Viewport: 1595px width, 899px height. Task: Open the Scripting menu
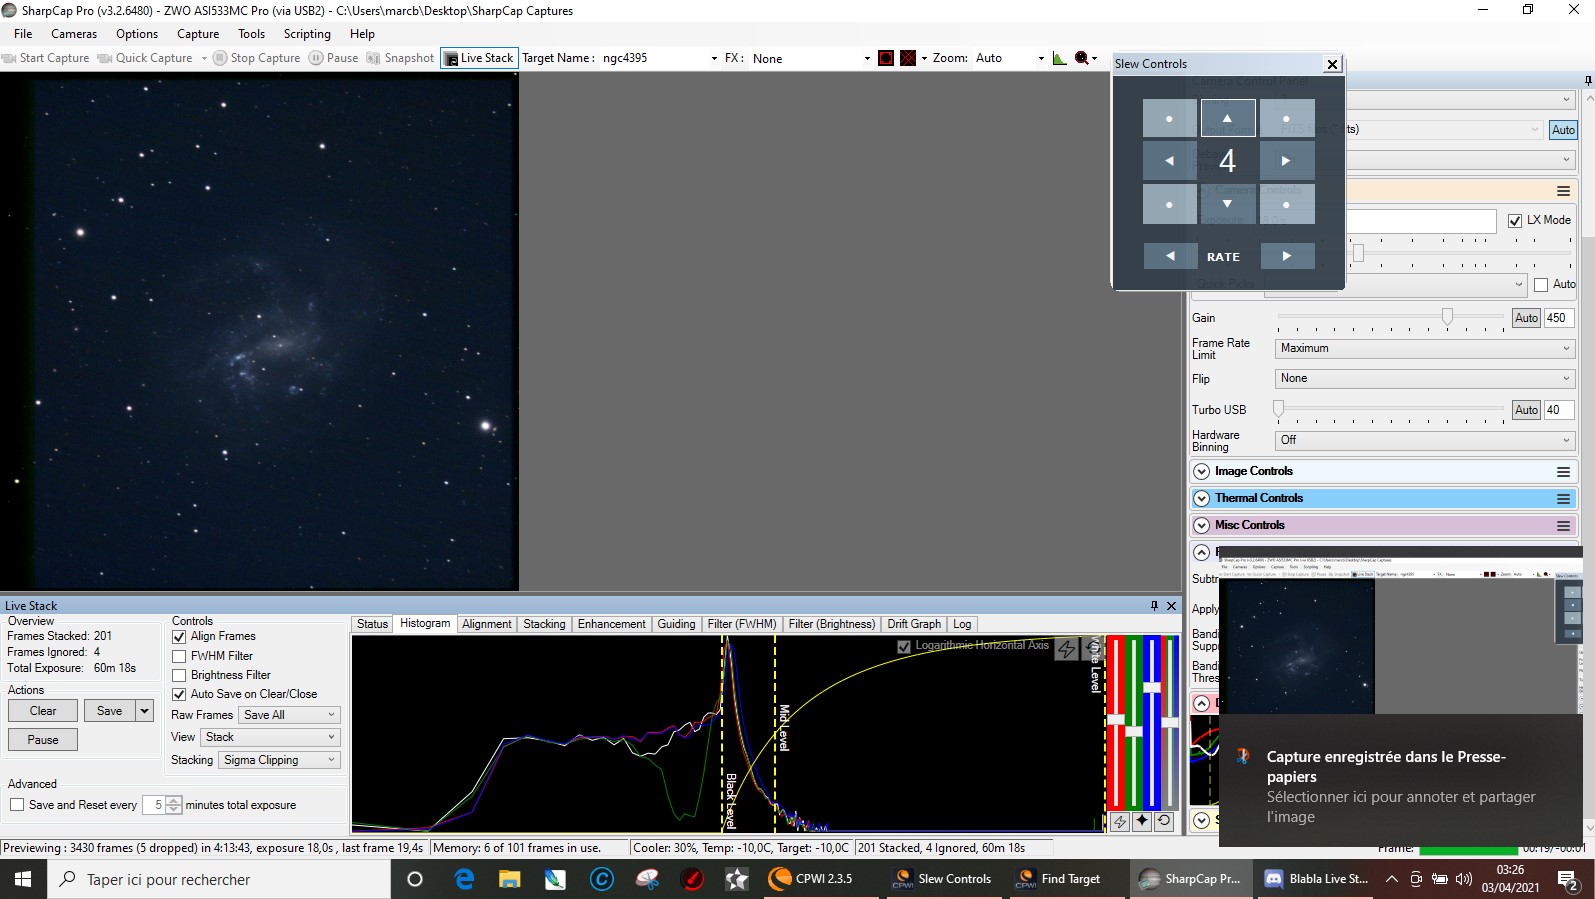coord(307,34)
